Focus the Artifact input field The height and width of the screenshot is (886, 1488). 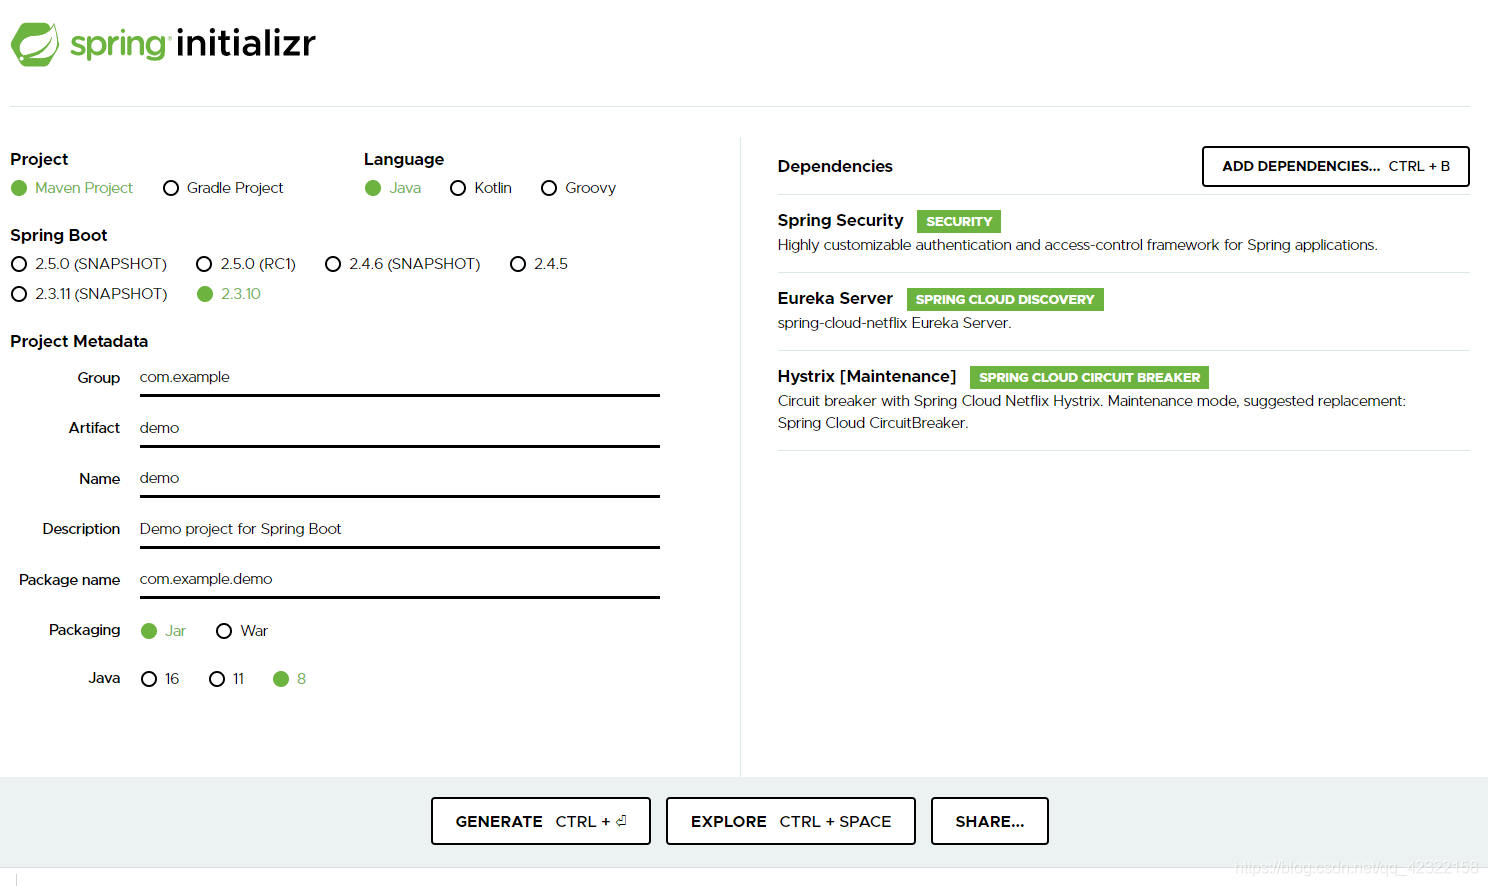click(x=400, y=428)
